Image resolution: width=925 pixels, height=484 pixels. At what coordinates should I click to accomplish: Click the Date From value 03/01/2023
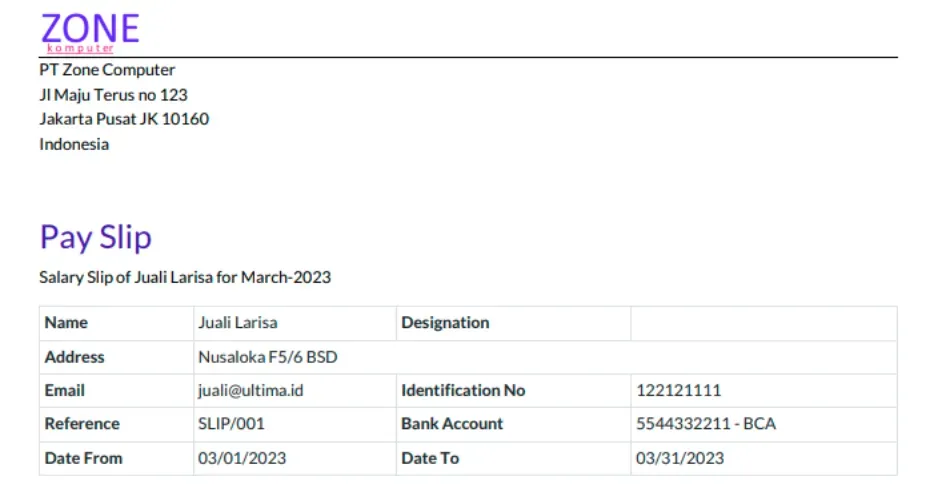tap(242, 458)
